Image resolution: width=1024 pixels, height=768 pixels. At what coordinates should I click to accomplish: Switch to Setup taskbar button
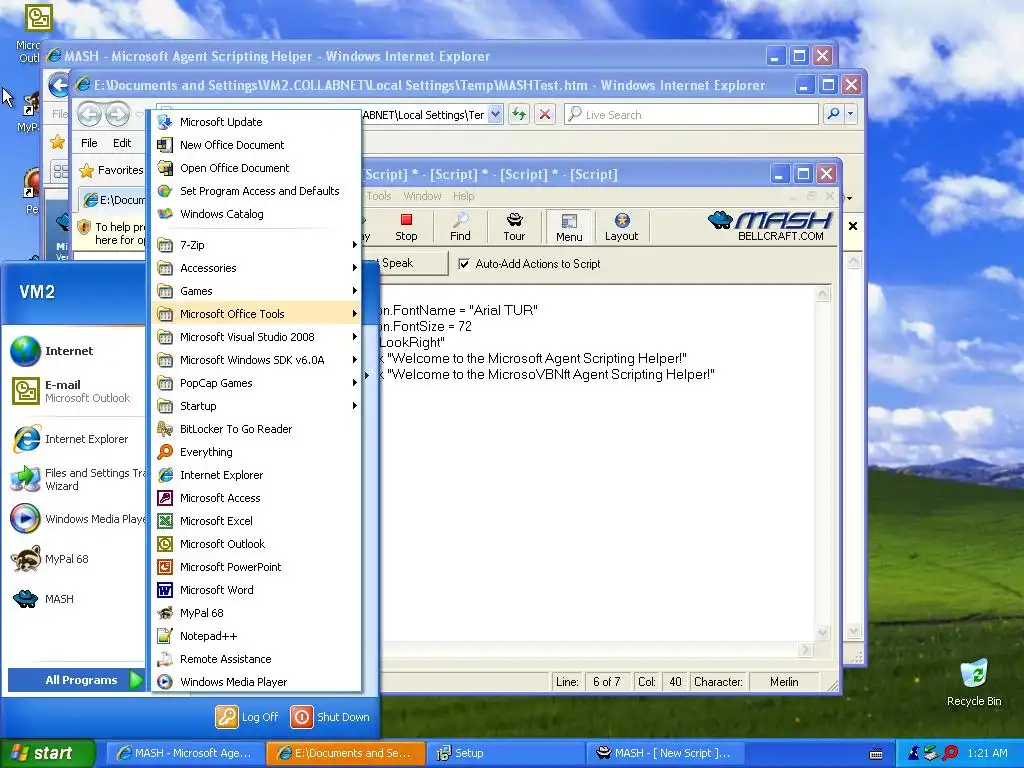tap(507, 753)
